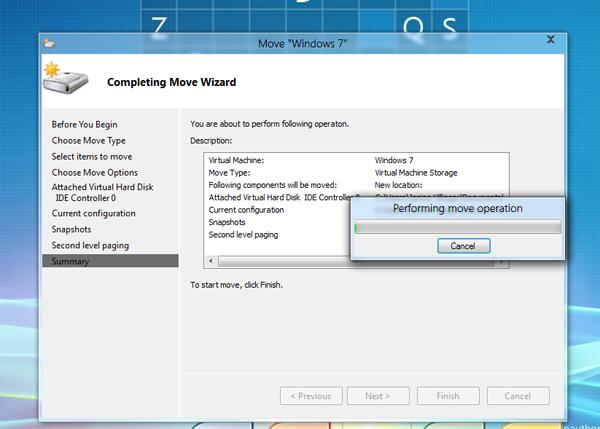Close the Move "Windows 7" window
Screen dimensions: 600x429
click(x=551, y=39)
